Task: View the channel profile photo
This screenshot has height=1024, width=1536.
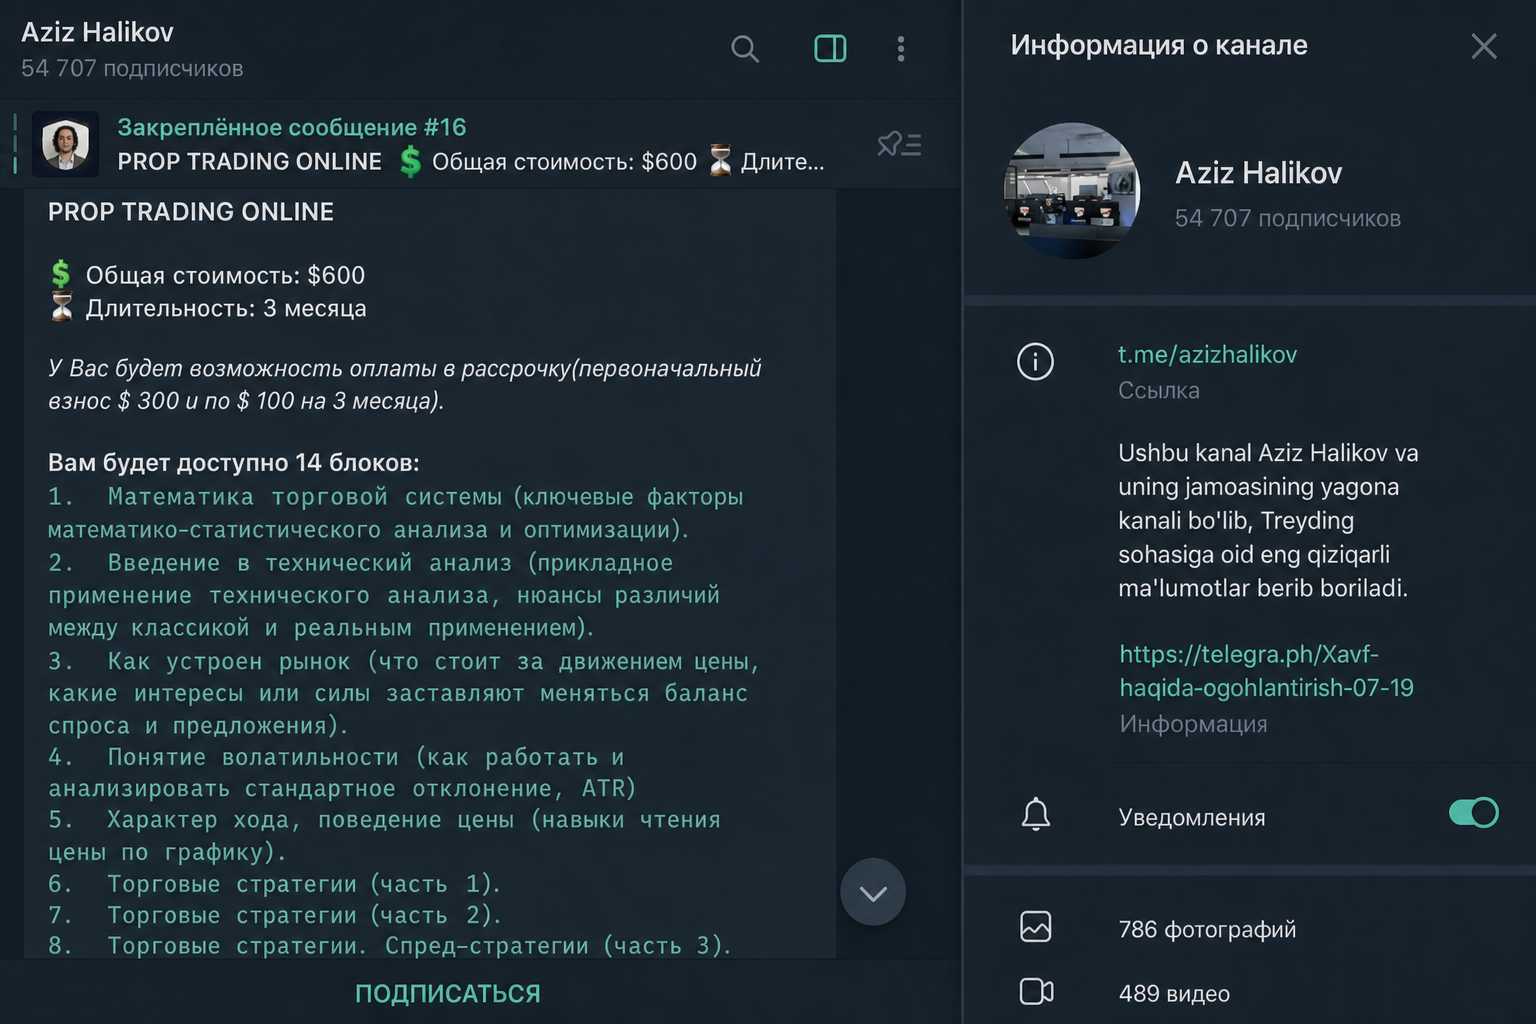Action: 1072,191
